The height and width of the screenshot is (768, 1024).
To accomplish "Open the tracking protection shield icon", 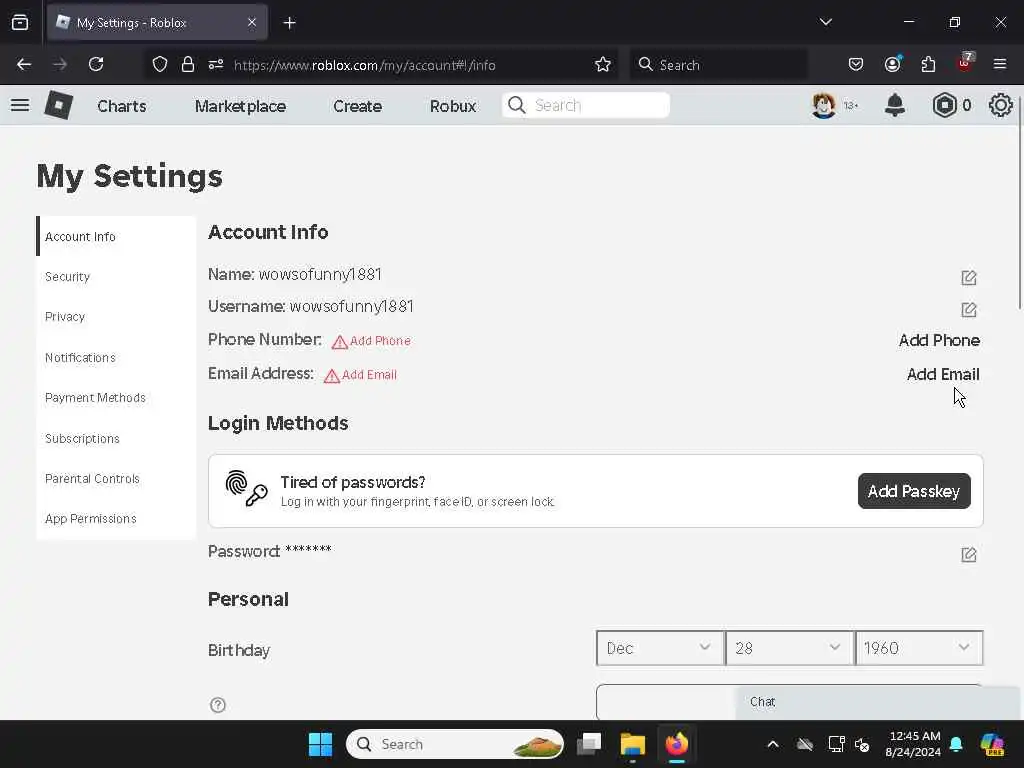I will tap(160, 64).
